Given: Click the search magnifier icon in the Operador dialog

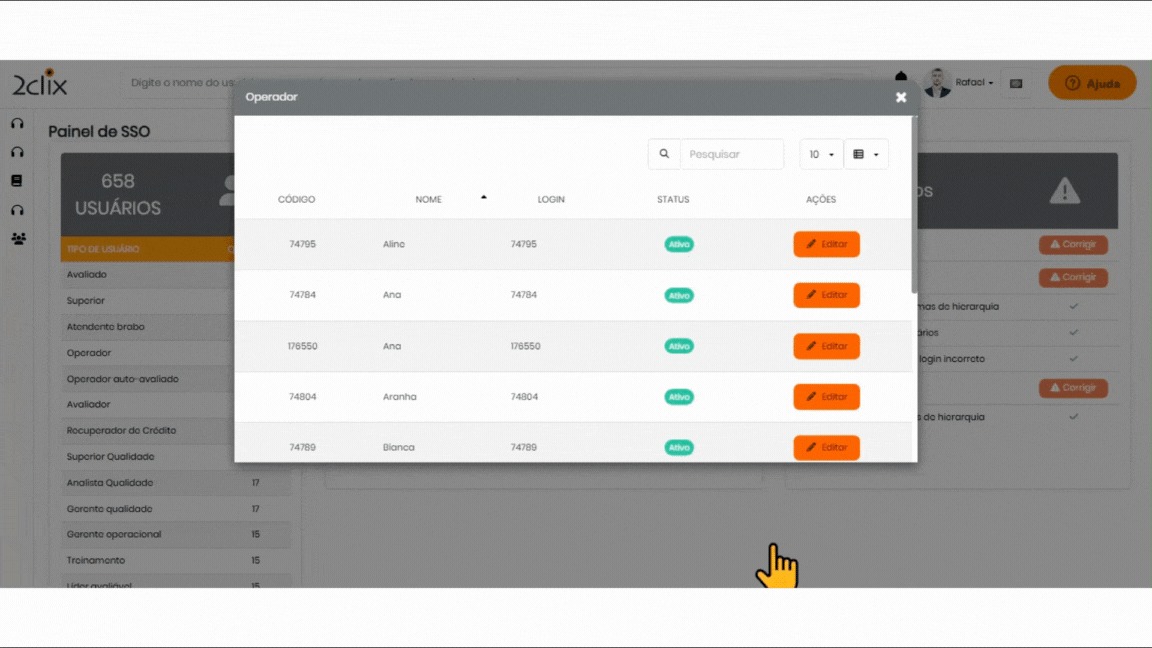Looking at the screenshot, I should [x=663, y=154].
